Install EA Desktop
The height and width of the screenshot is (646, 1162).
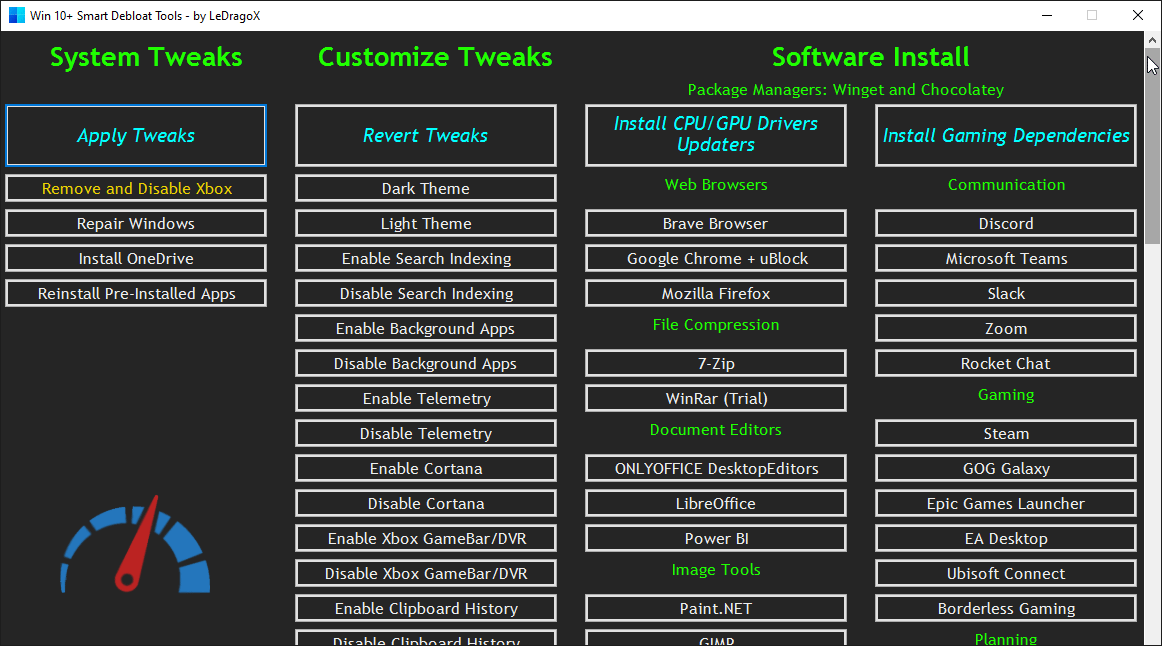tap(1006, 538)
